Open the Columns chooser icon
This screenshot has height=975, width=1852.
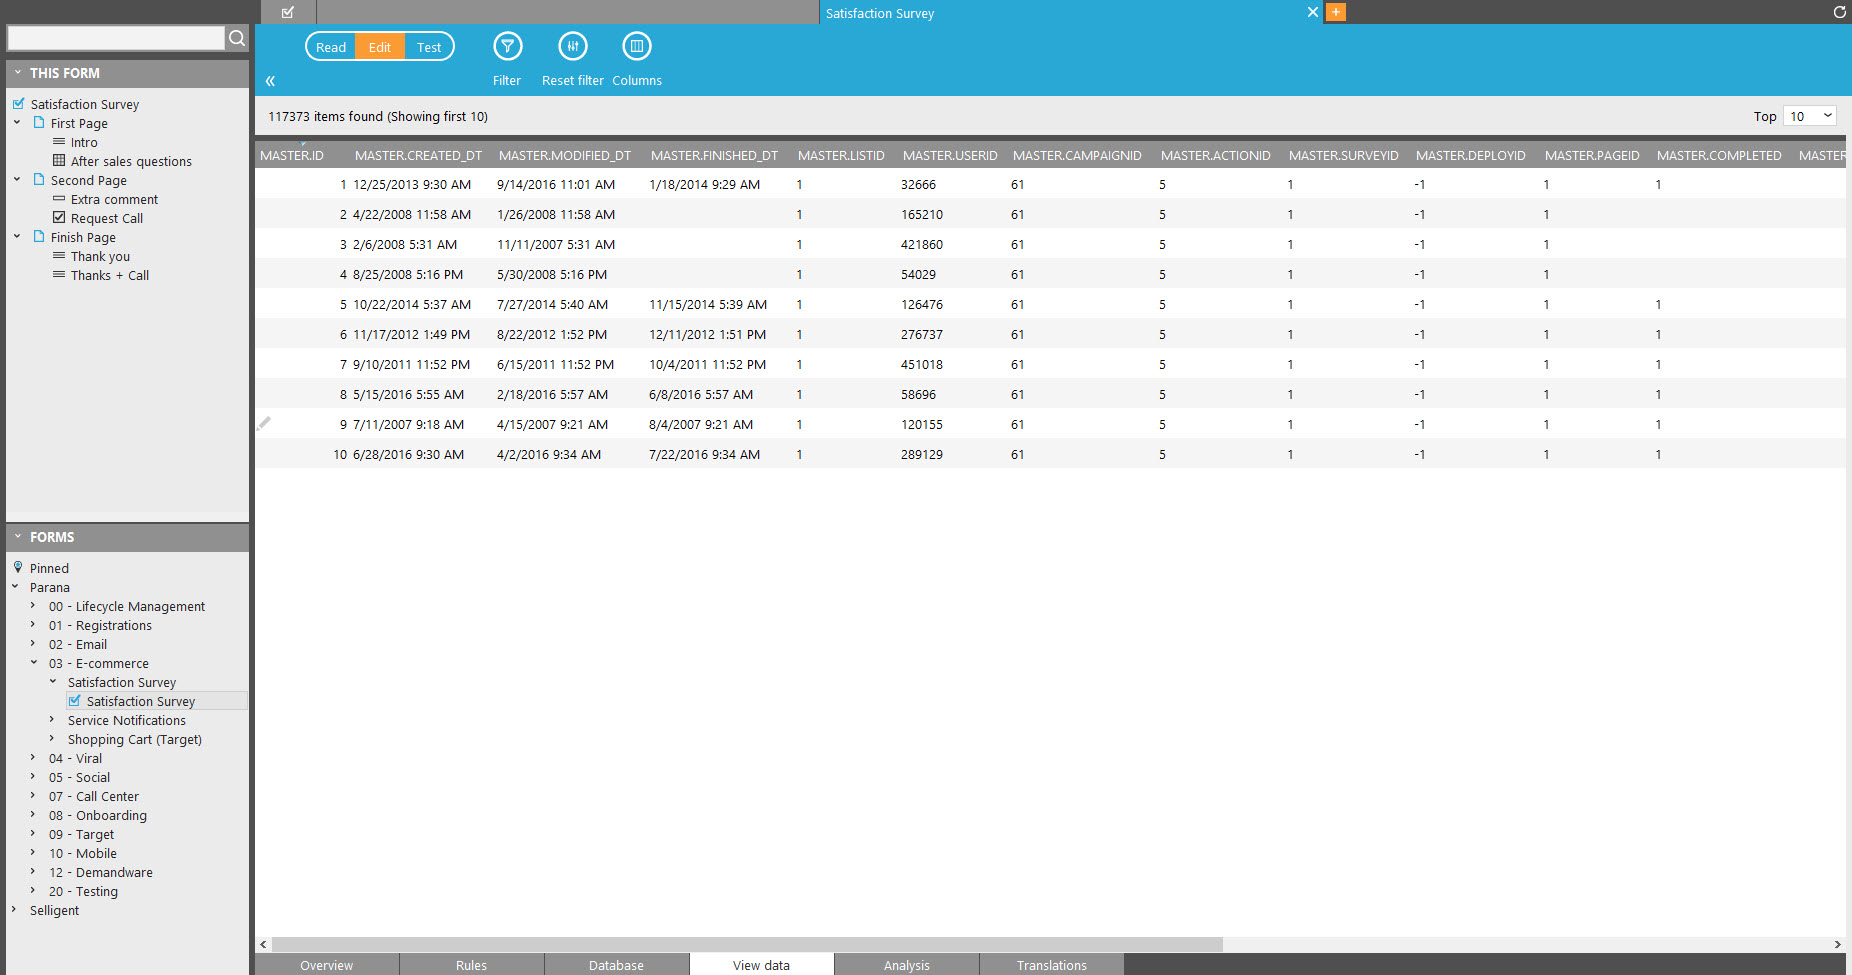point(636,47)
